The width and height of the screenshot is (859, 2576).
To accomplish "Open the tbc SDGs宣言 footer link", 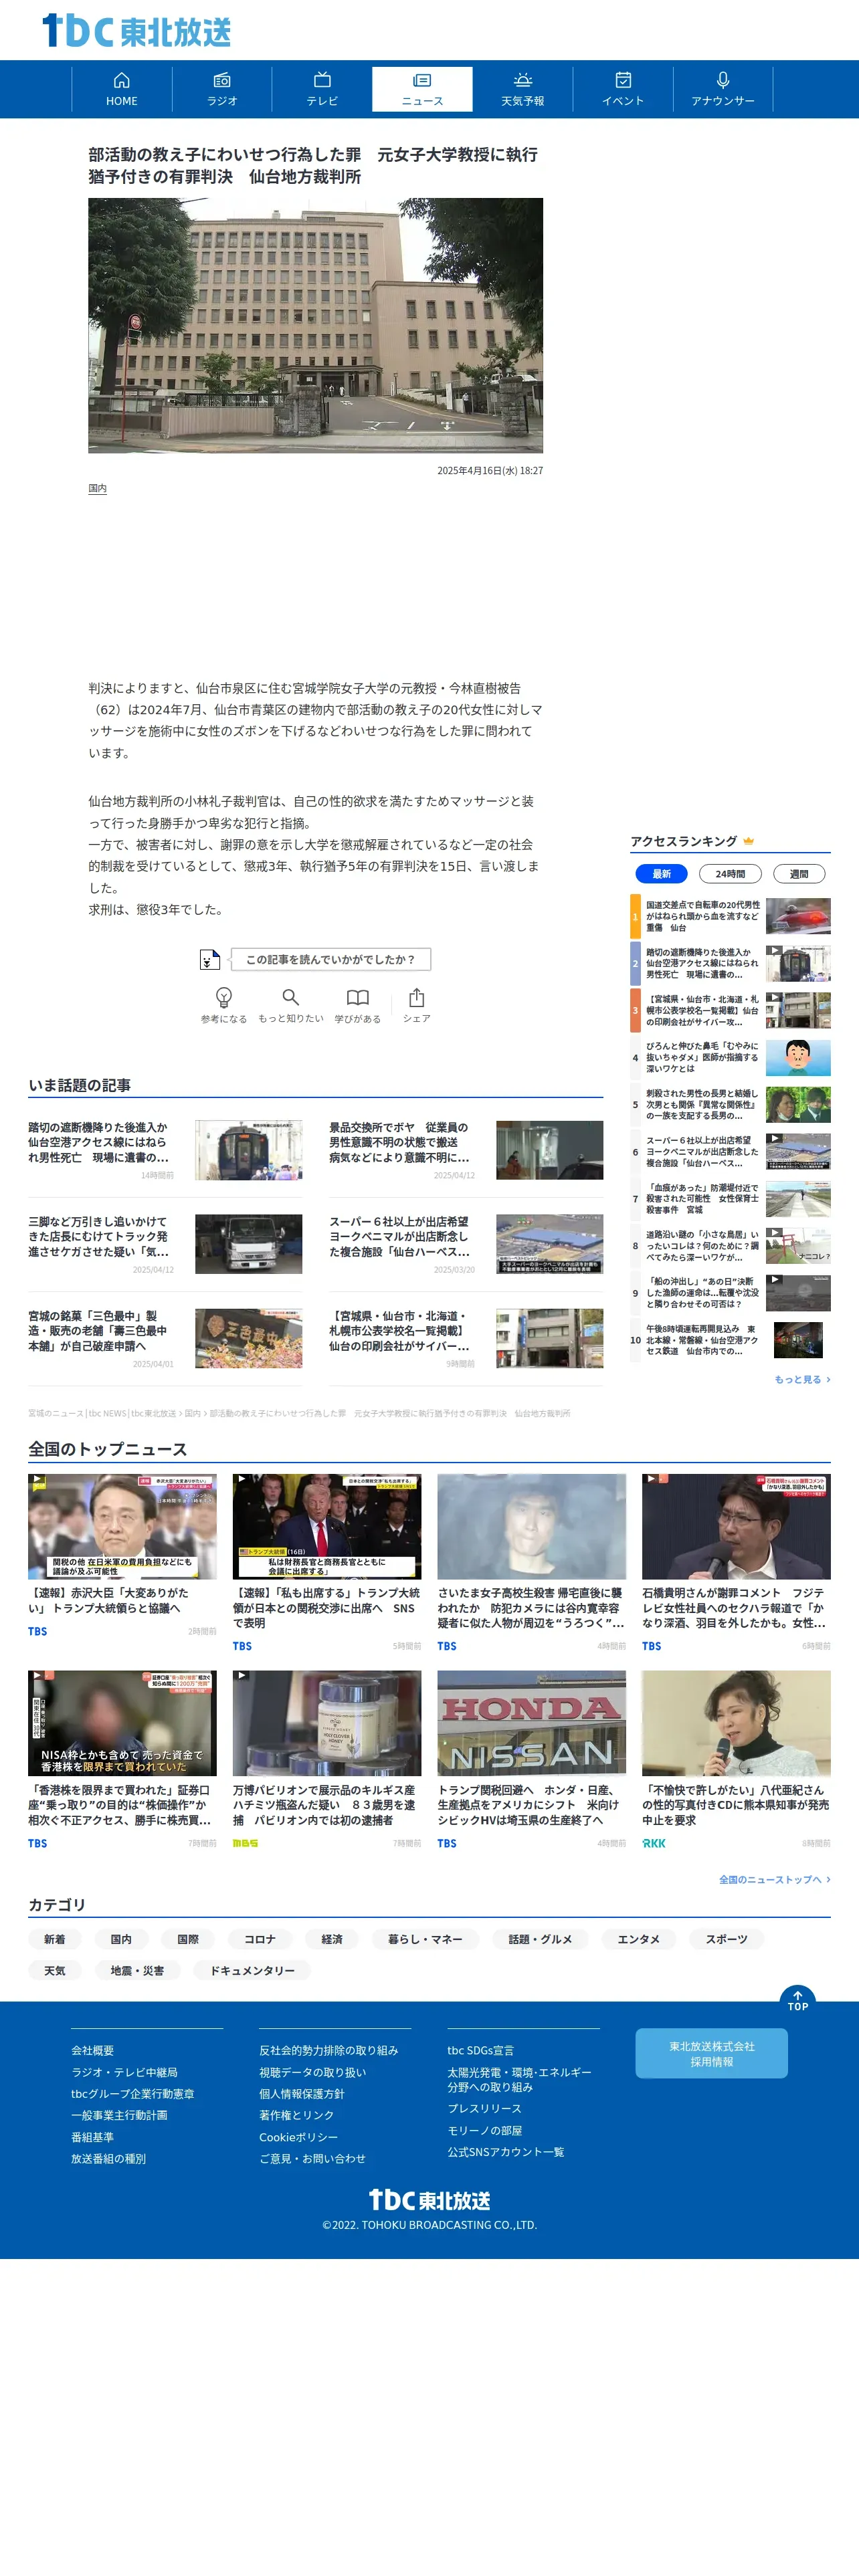I will click(x=480, y=2051).
